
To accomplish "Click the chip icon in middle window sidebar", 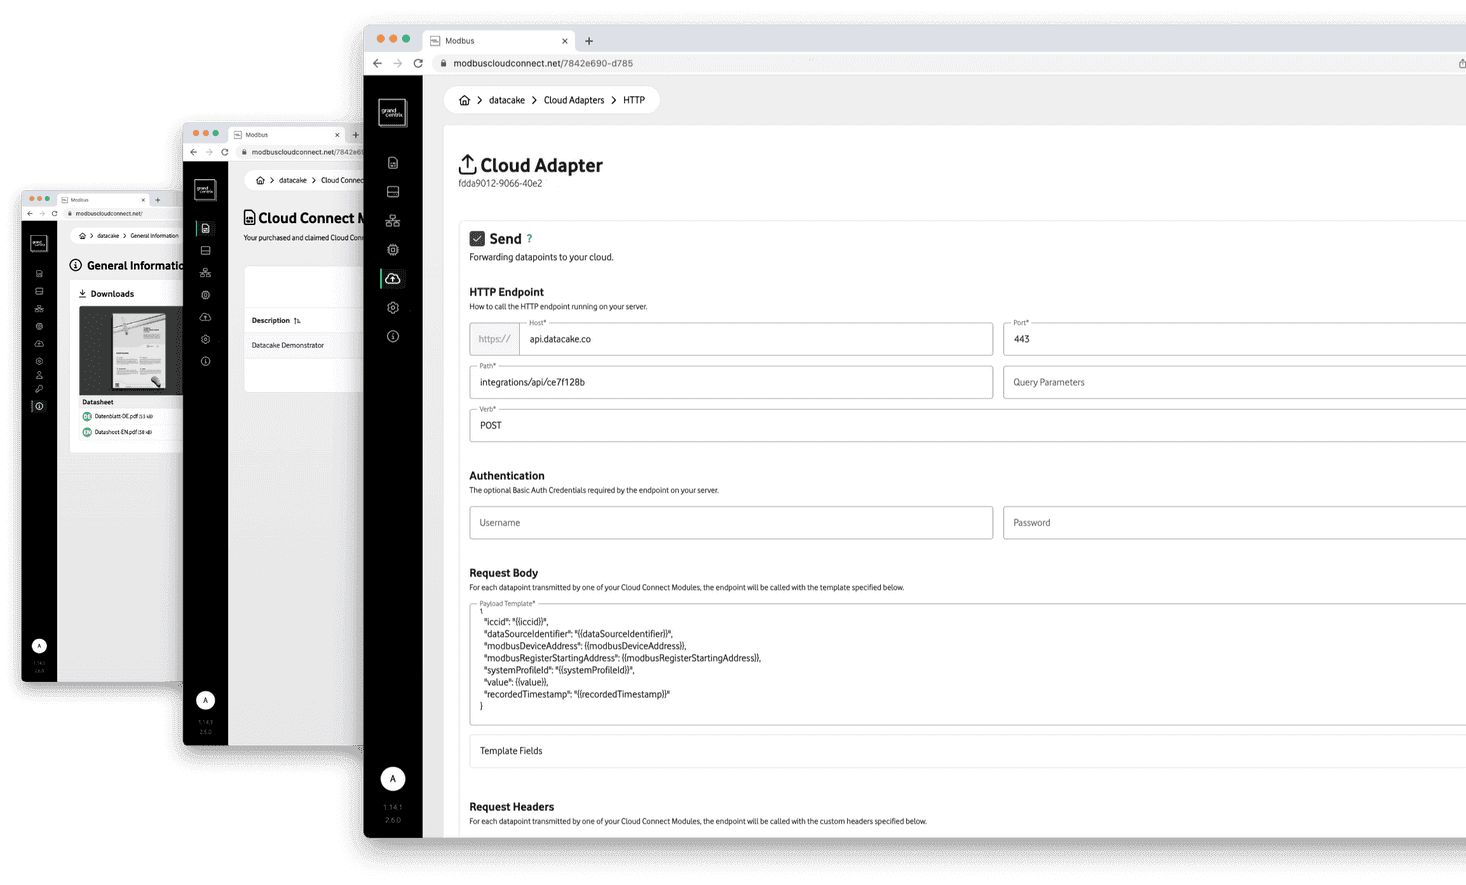I will click(205, 295).
